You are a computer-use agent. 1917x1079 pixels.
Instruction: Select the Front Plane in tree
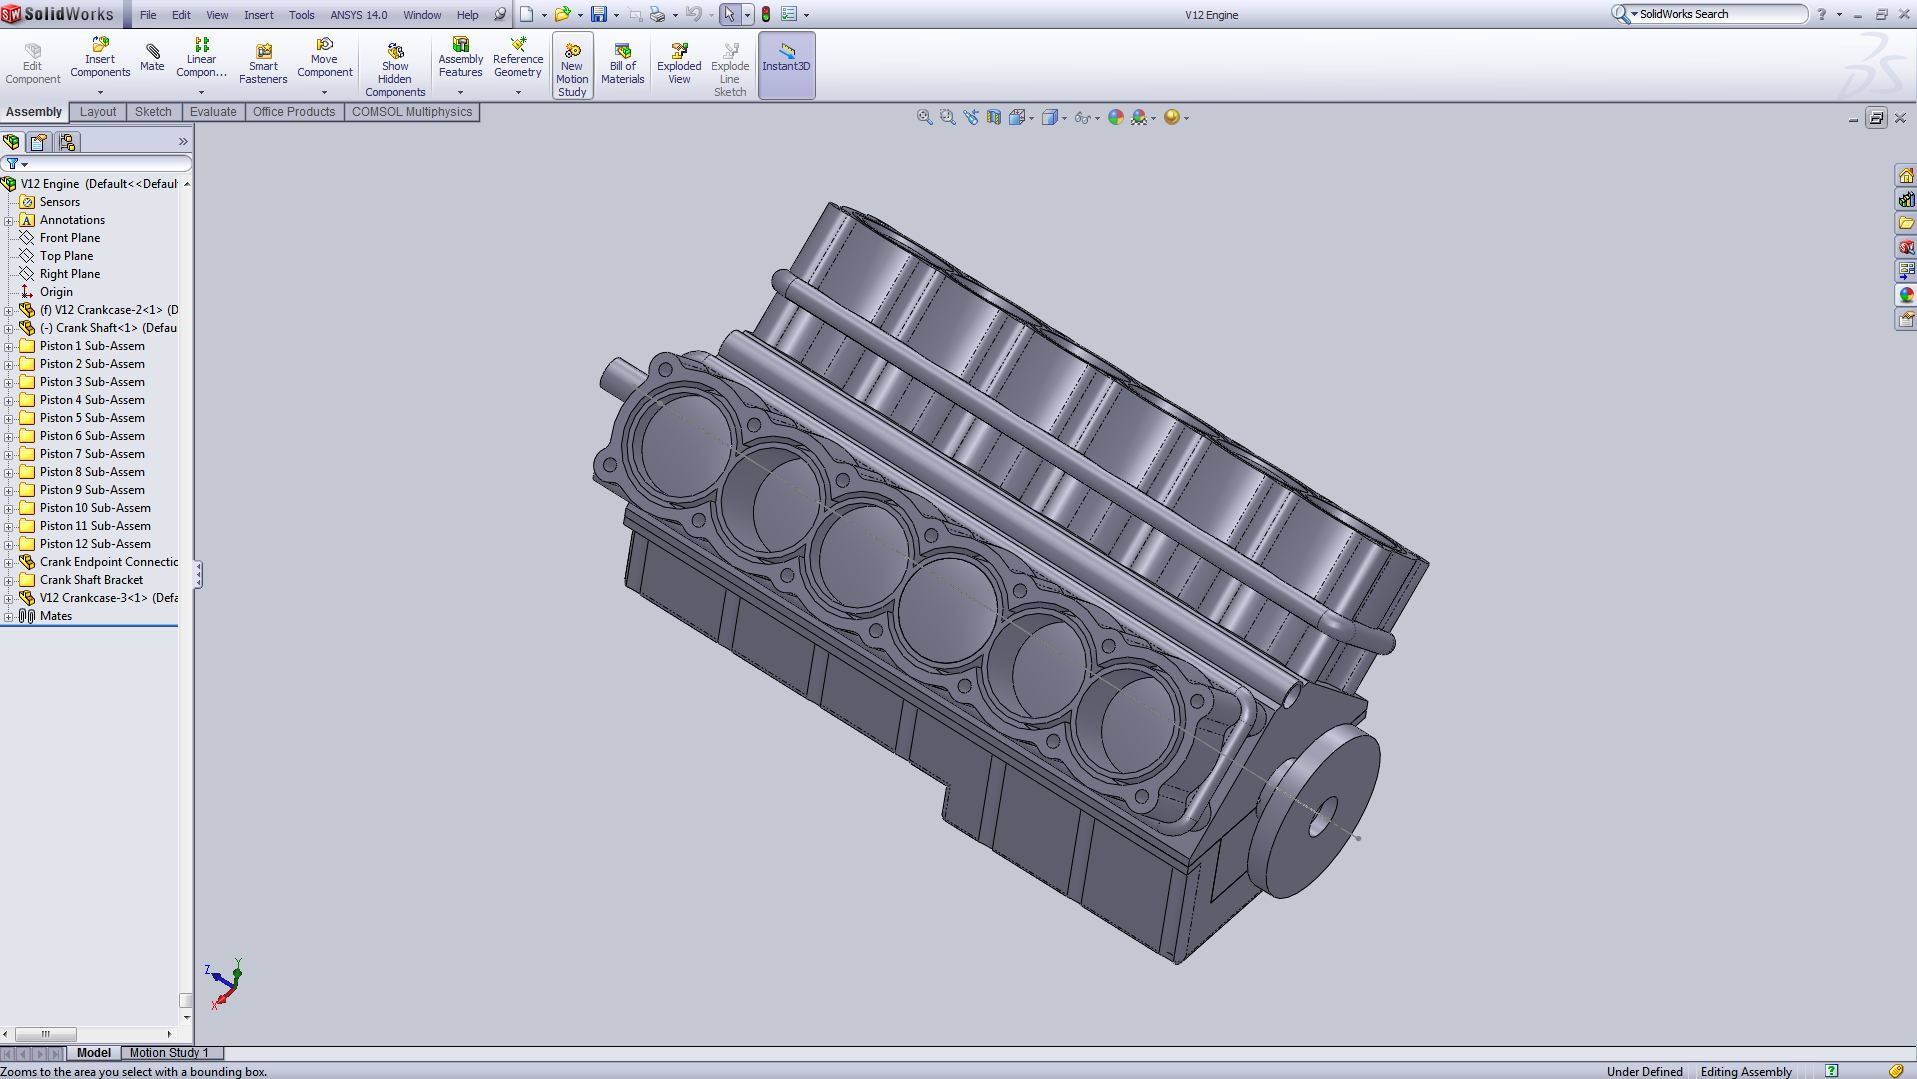click(x=60, y=238)
